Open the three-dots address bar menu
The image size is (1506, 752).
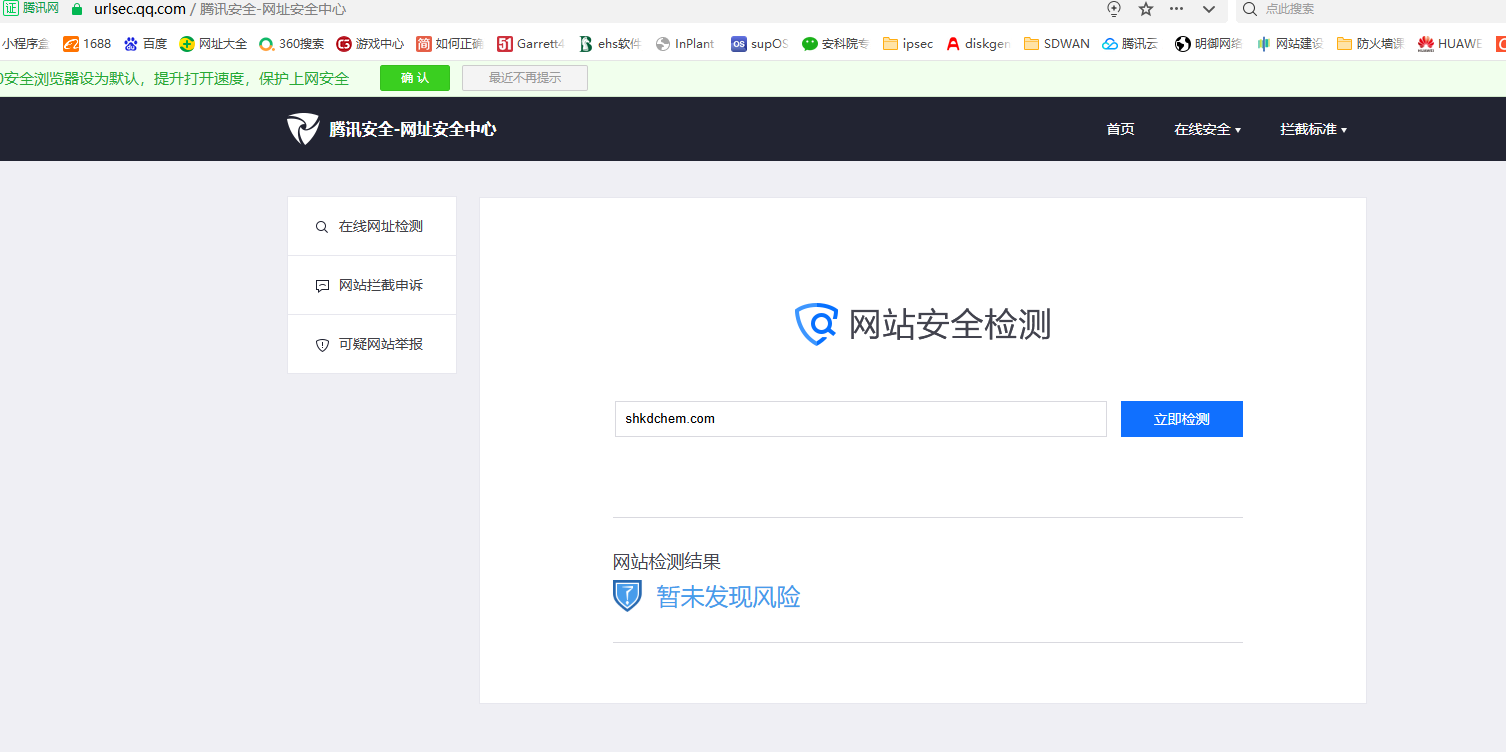click(x=1177, y=9)
